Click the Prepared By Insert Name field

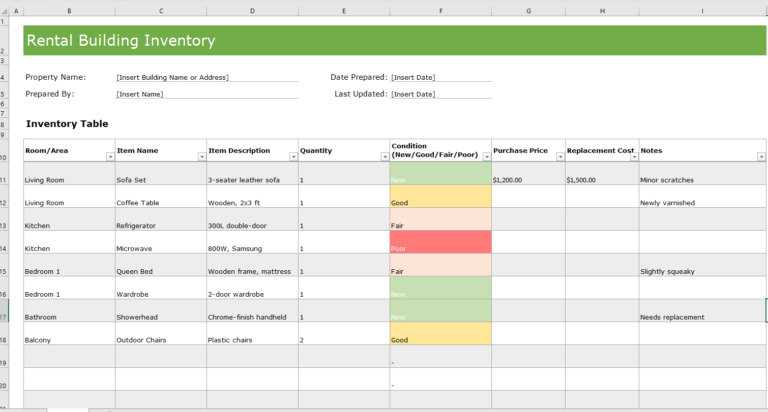[x=207, y=94]
